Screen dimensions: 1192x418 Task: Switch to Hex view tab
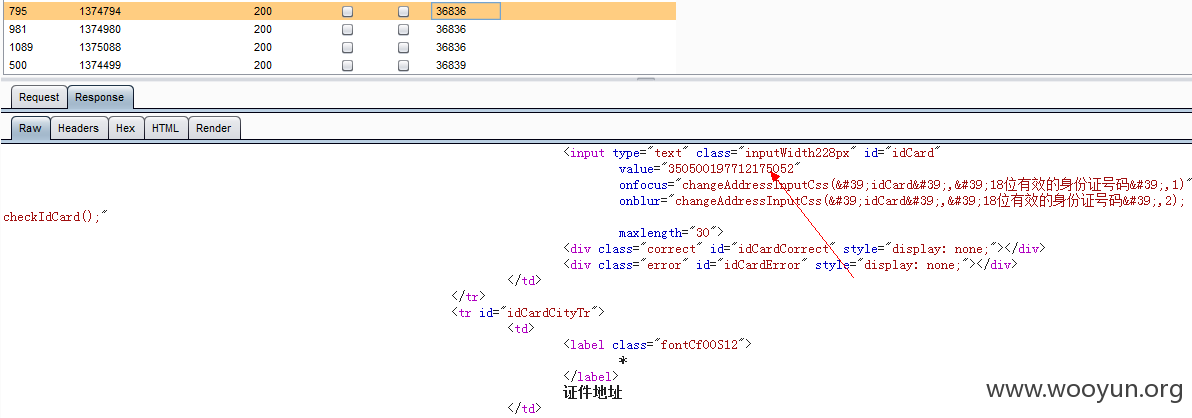click(x=125, y=128)
